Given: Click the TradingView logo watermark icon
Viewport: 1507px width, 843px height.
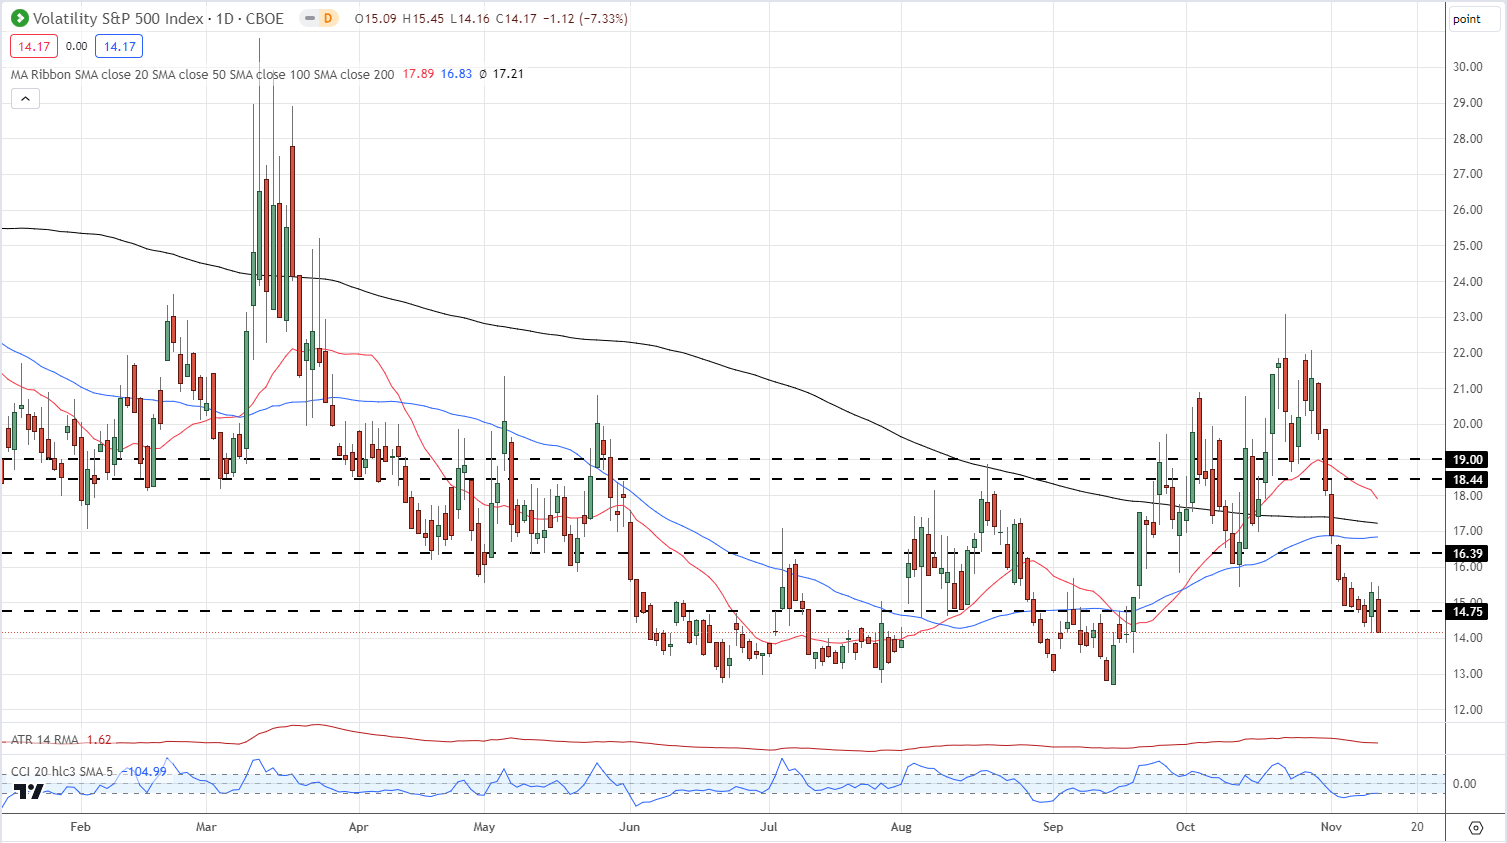Looking at the screenshot, I should pyautogui.click(x=29, y=791).
